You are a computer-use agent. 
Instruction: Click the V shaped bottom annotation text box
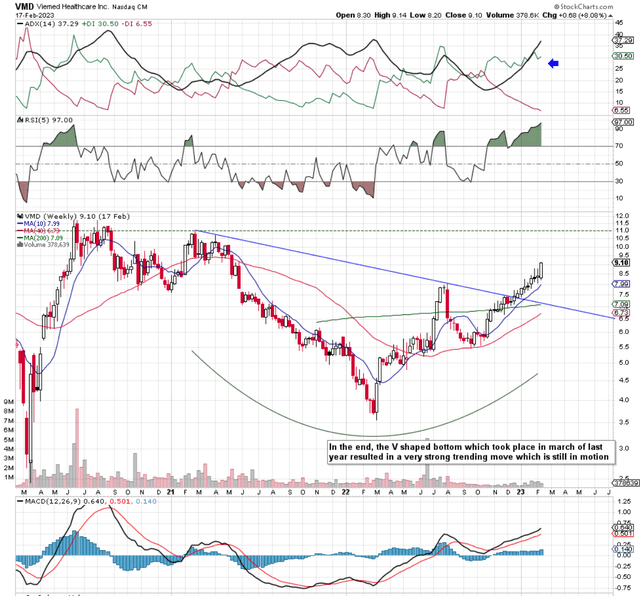click(x=471, y=452)
